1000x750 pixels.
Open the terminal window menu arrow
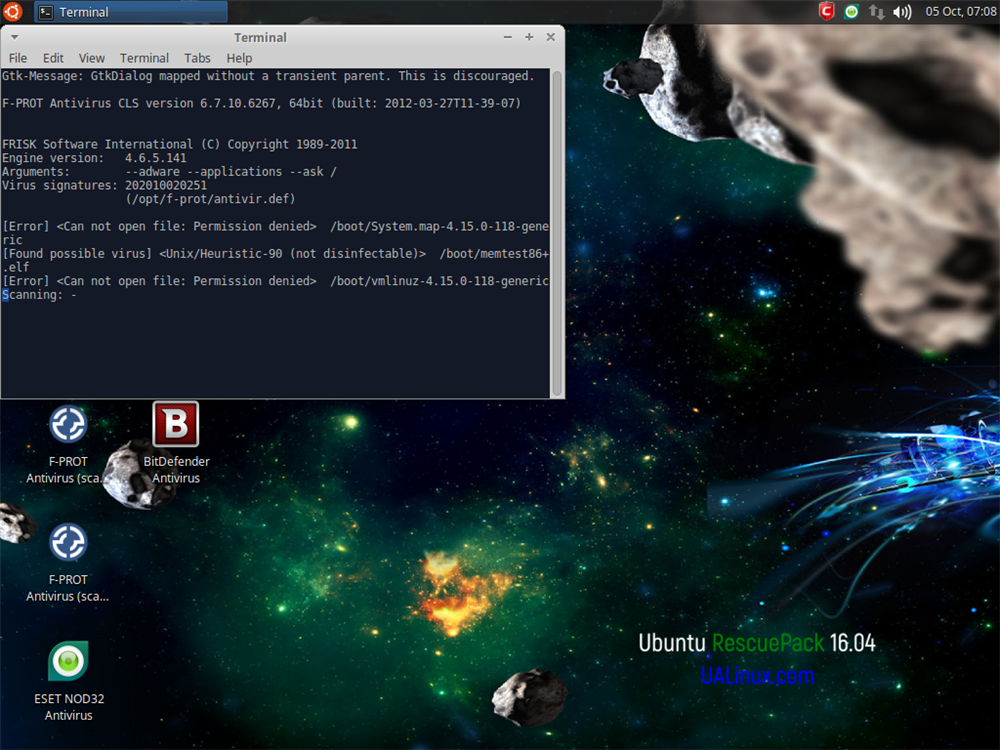click(14, 38)
